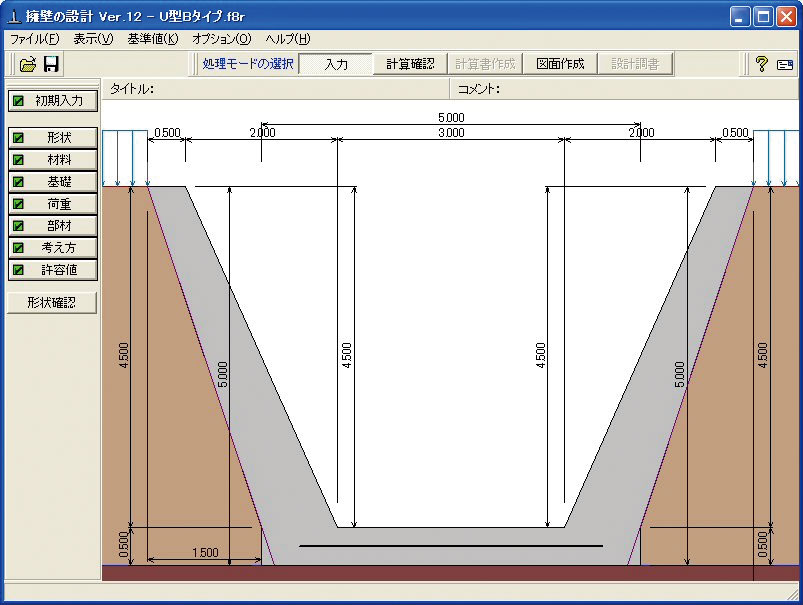Switch processing mode to 図面作成
The height and width of the screenshot is (605, 803).
[x=560, y=64]
